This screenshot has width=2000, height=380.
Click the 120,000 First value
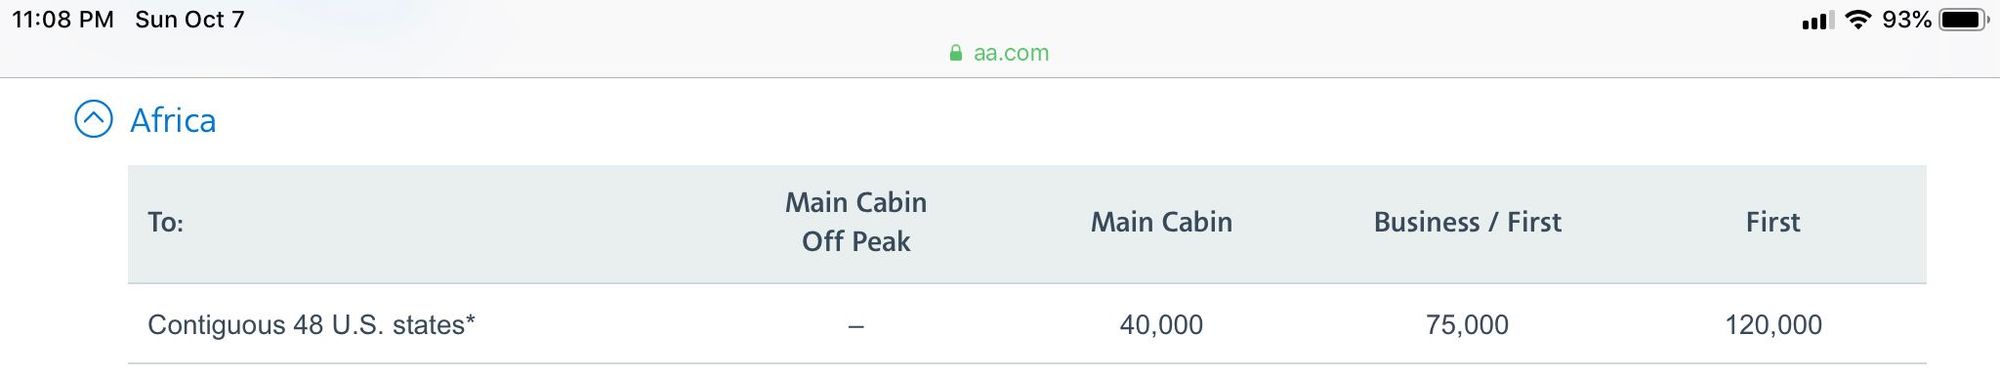click(x=1773, y=325)
